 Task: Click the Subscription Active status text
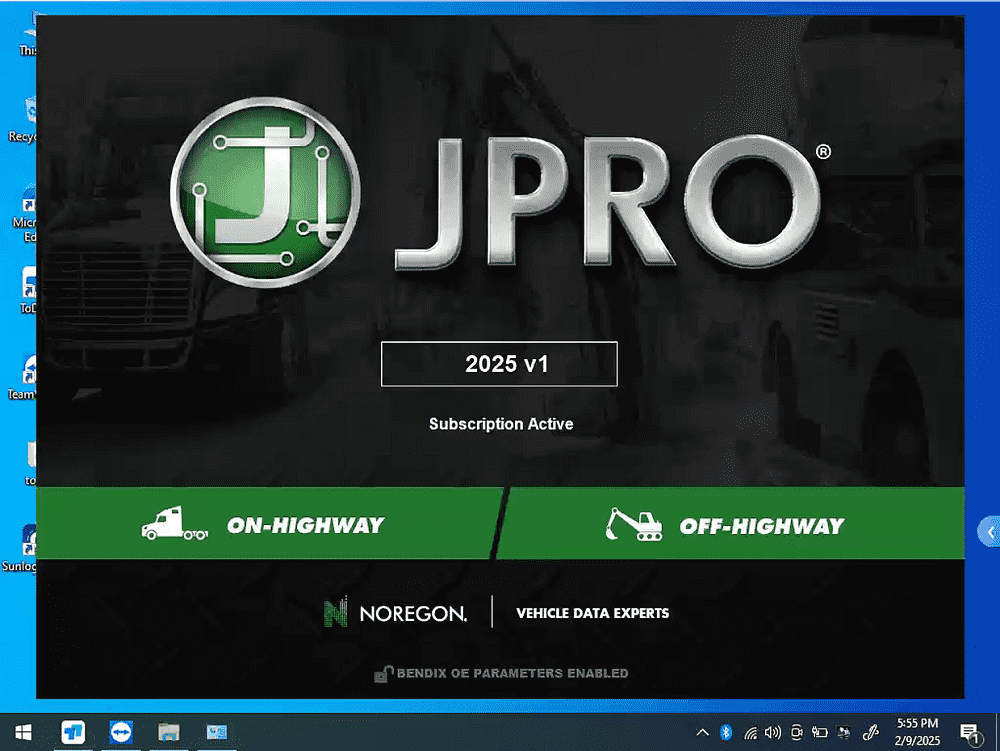coord(501,424)
